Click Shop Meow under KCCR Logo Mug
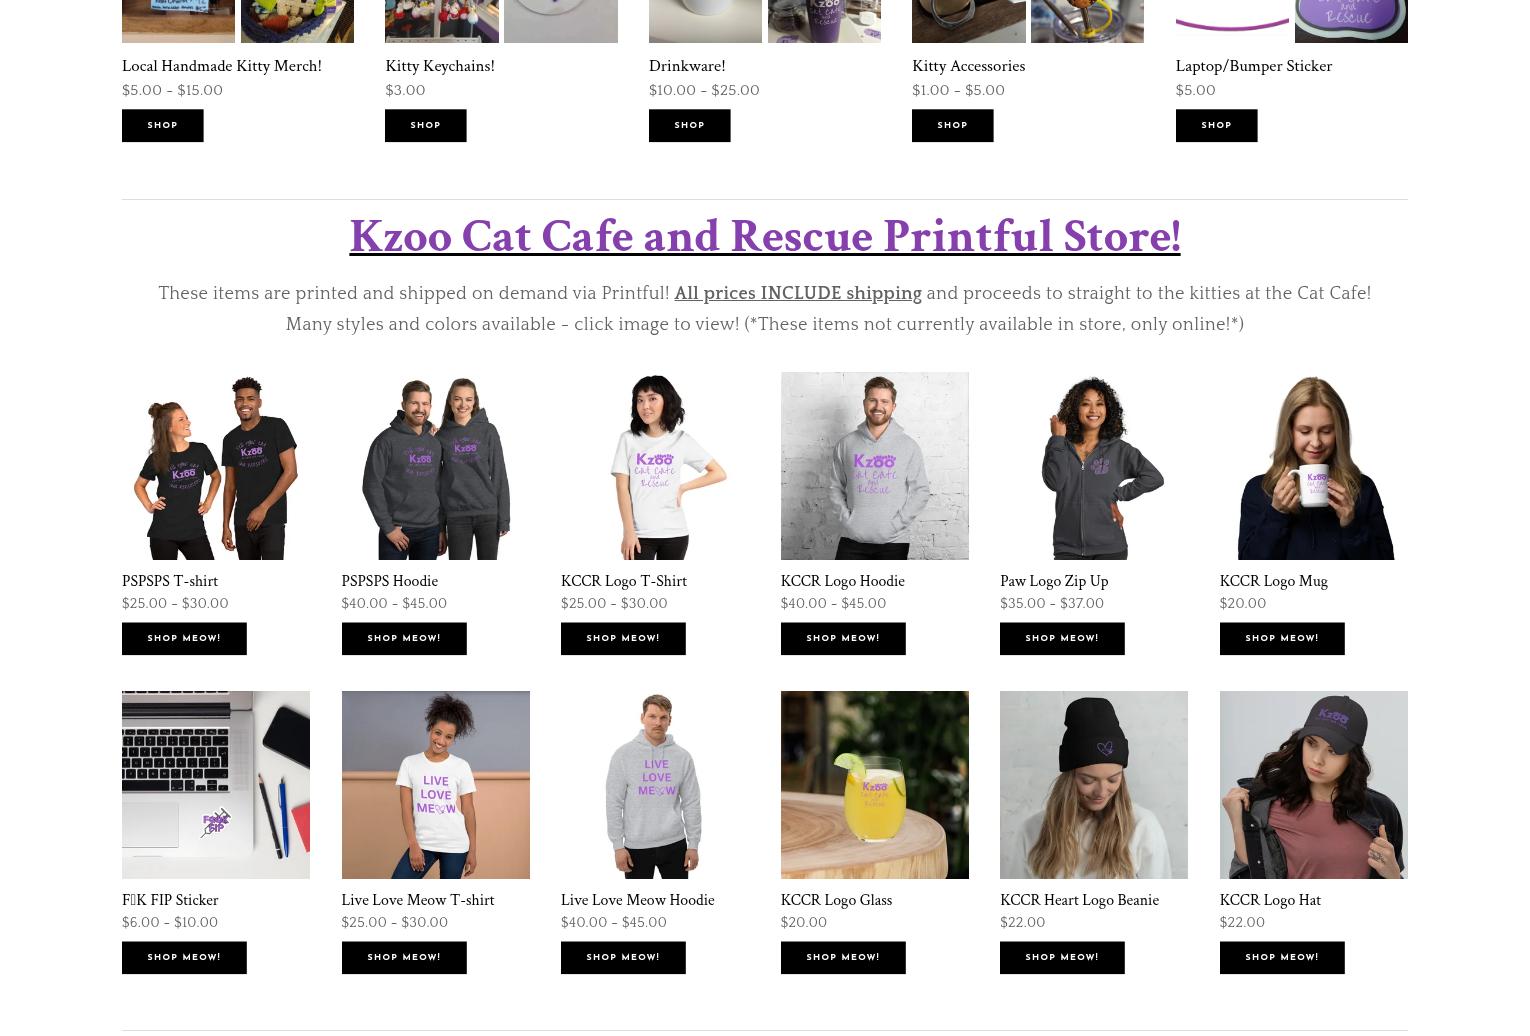Screen dimensions: 1530x1036 tap(1281, 638)
